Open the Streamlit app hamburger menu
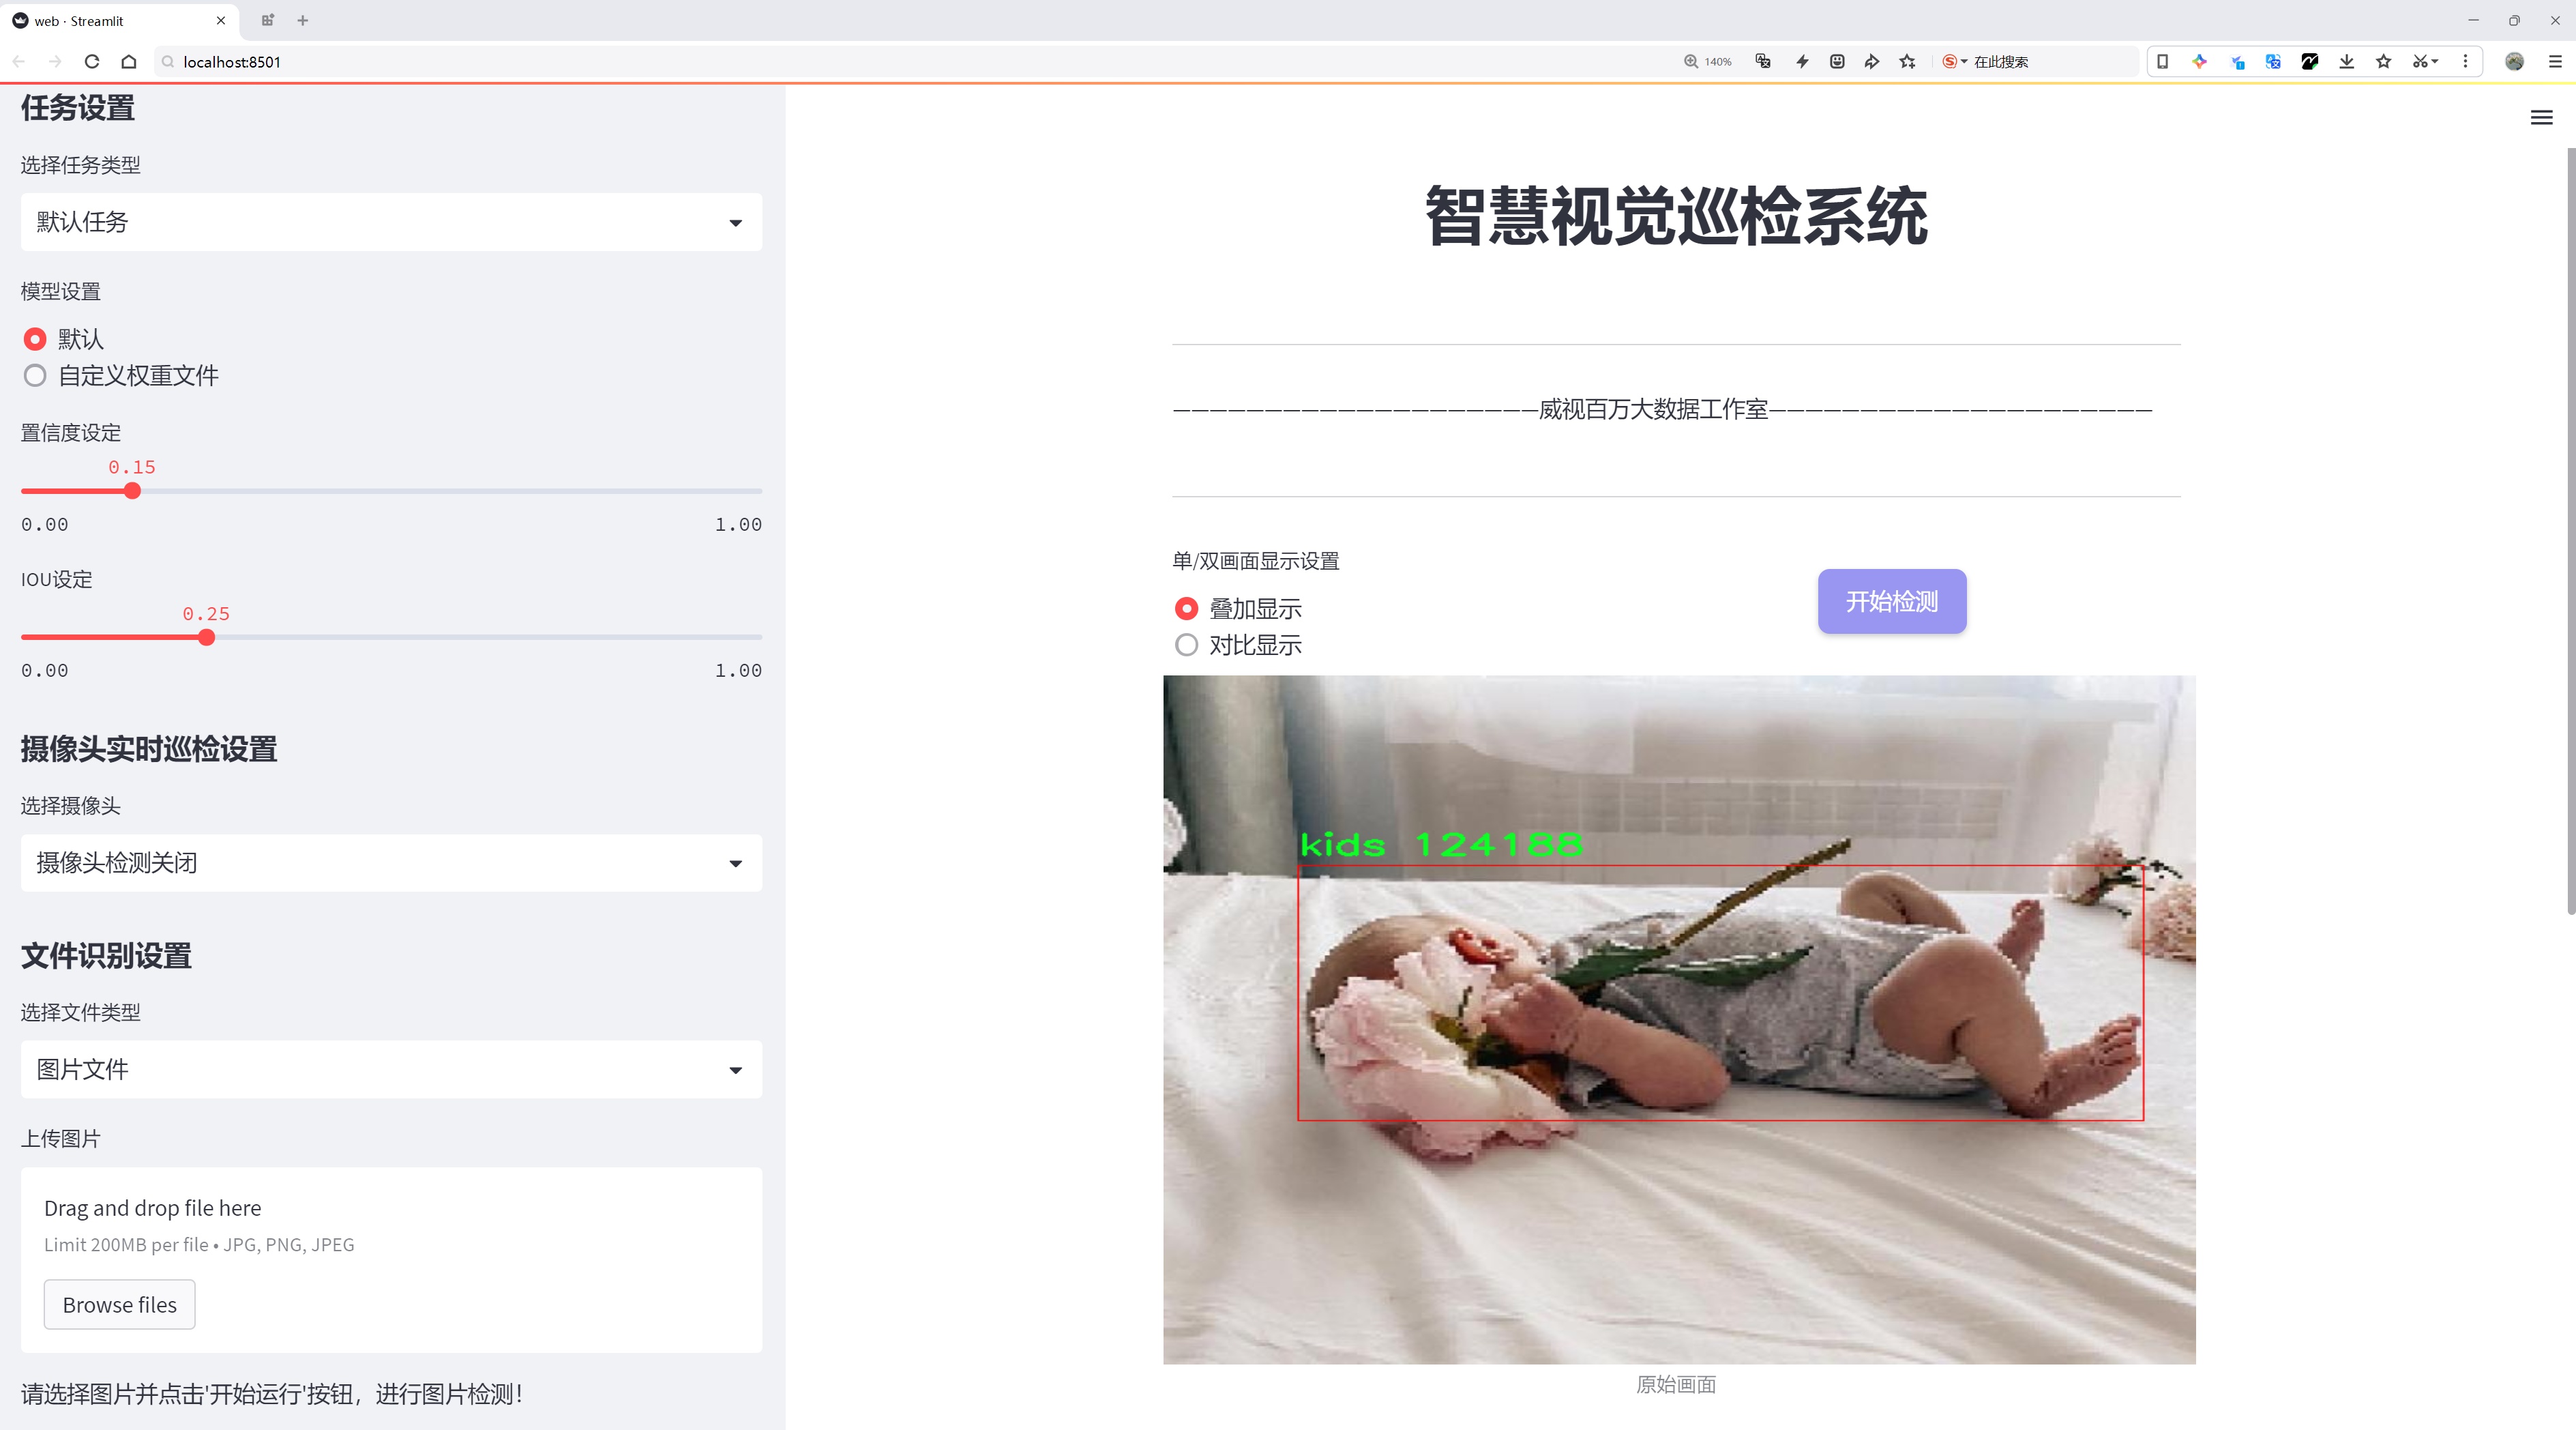2576x1430 pixels. 2541,118
